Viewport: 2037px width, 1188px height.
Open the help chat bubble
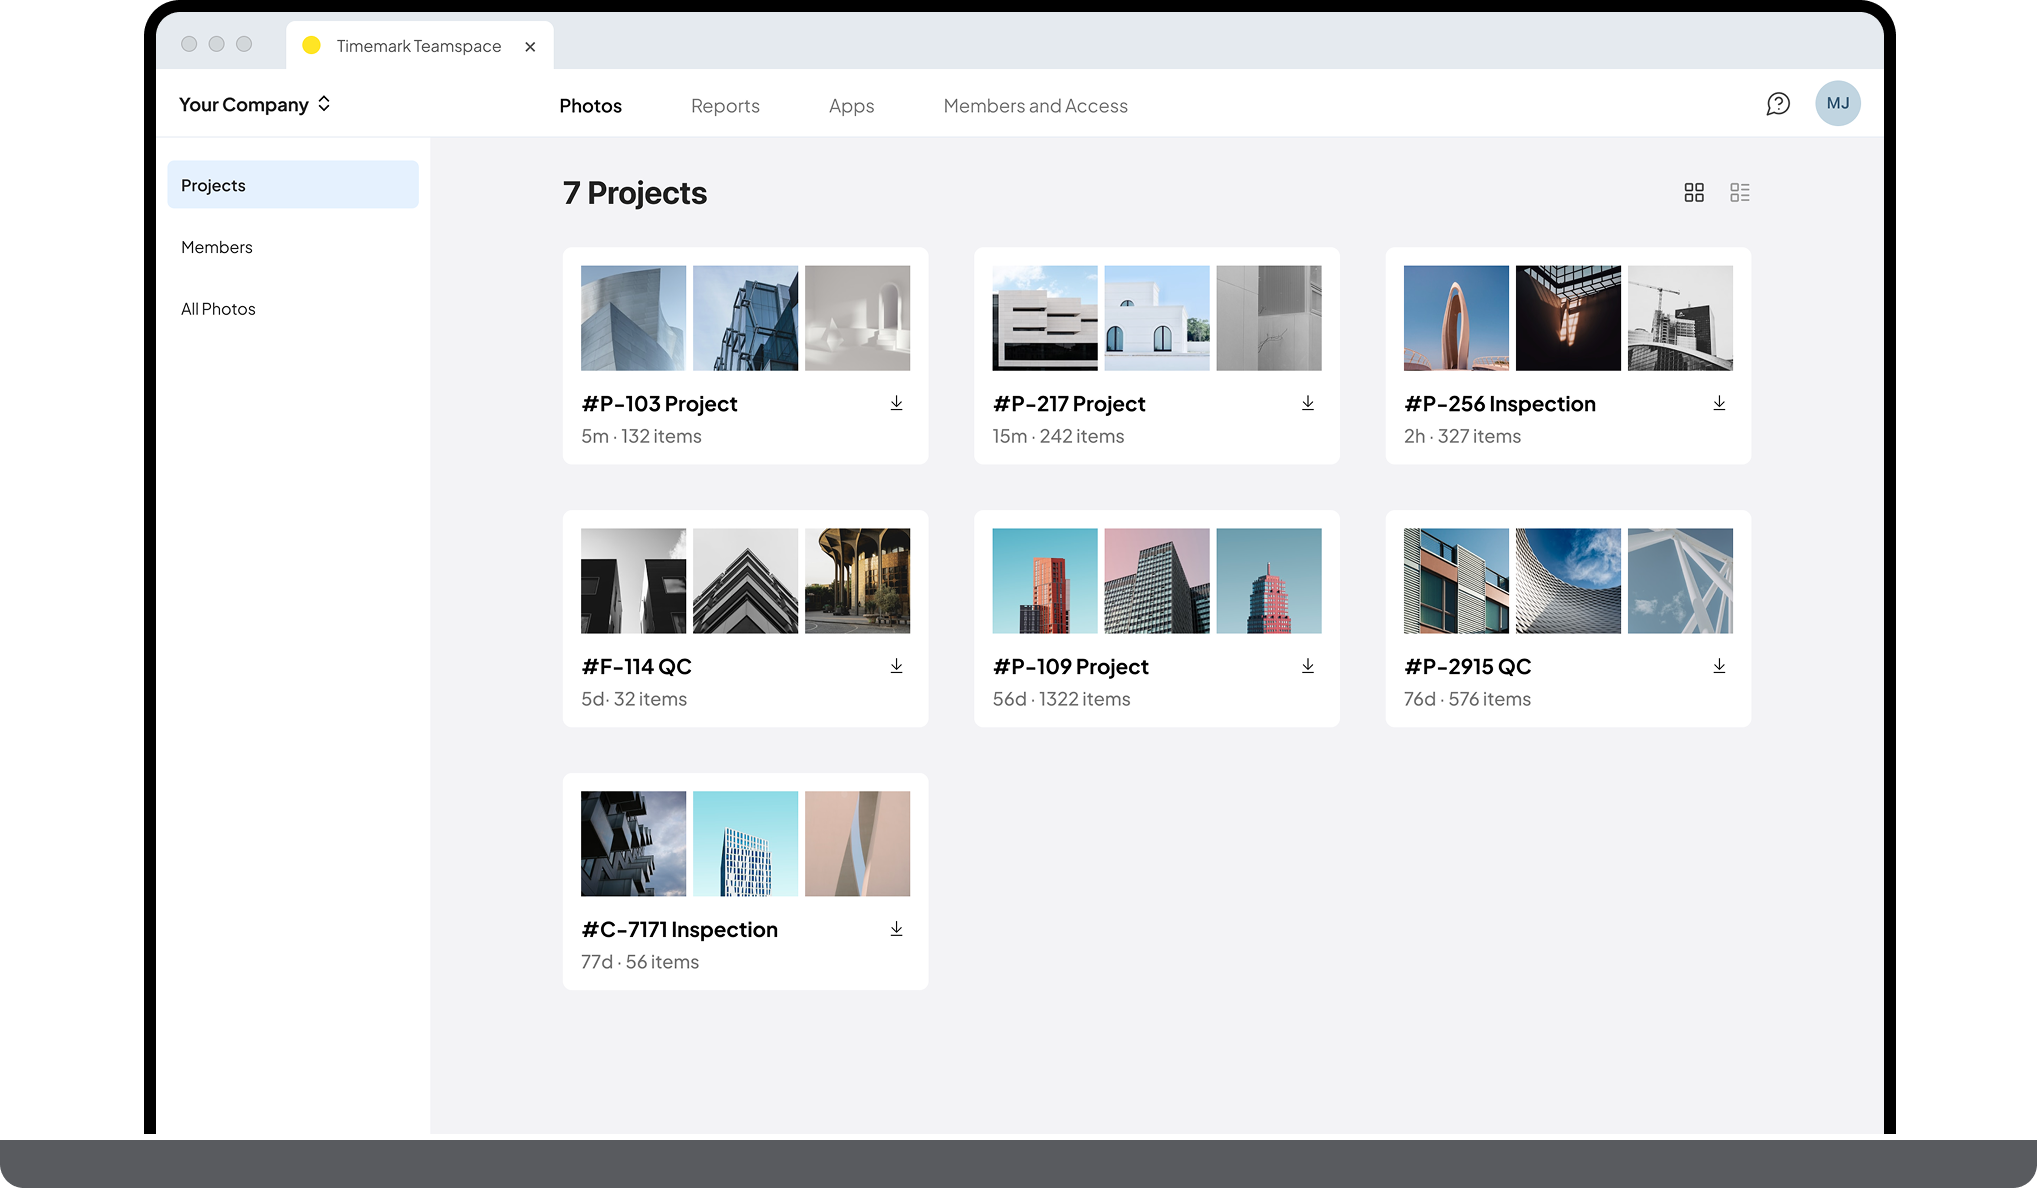(x=1778, y=103)
